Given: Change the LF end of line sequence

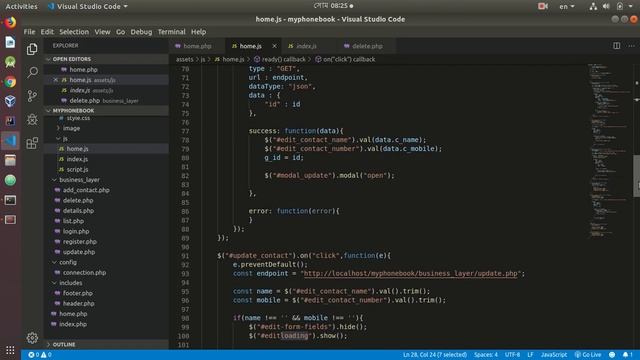Looking at the screenshot, I should click(530, 355).
